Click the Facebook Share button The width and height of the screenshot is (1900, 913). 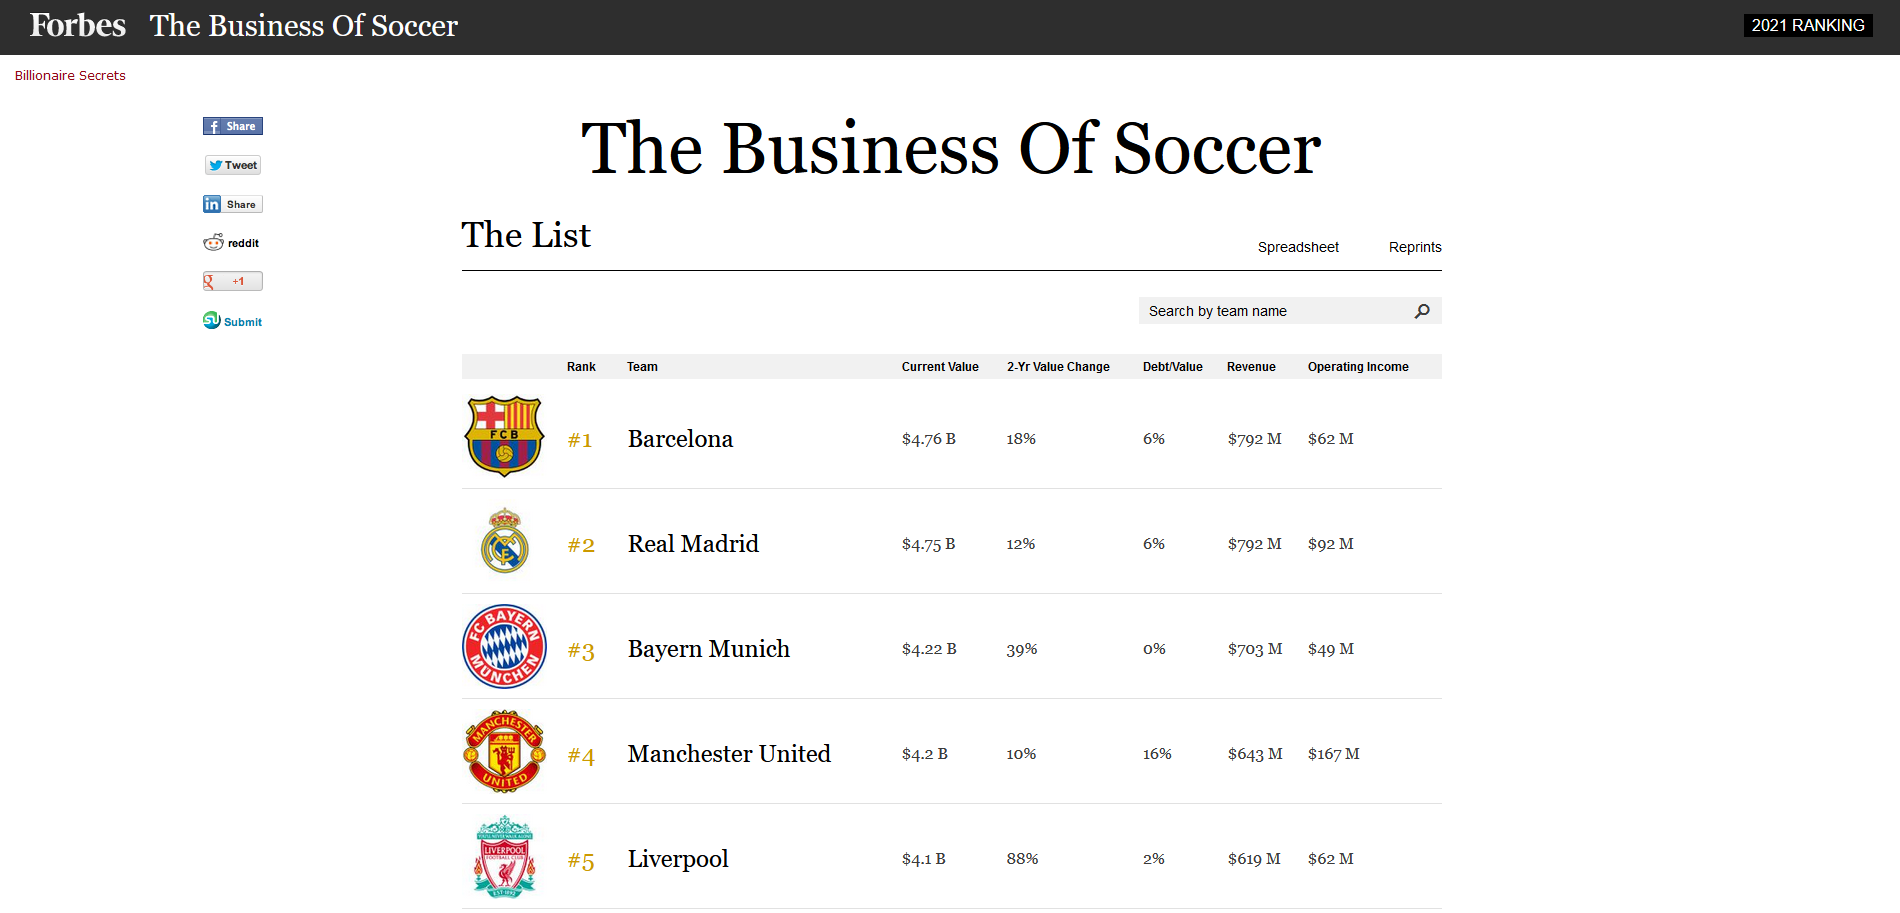pyautogui.click(x=232, y=126)
